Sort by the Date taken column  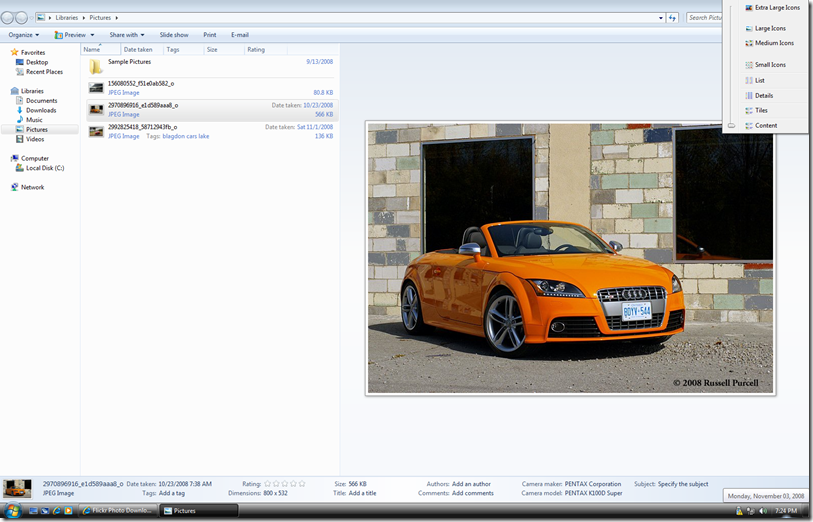pos(142,49)
